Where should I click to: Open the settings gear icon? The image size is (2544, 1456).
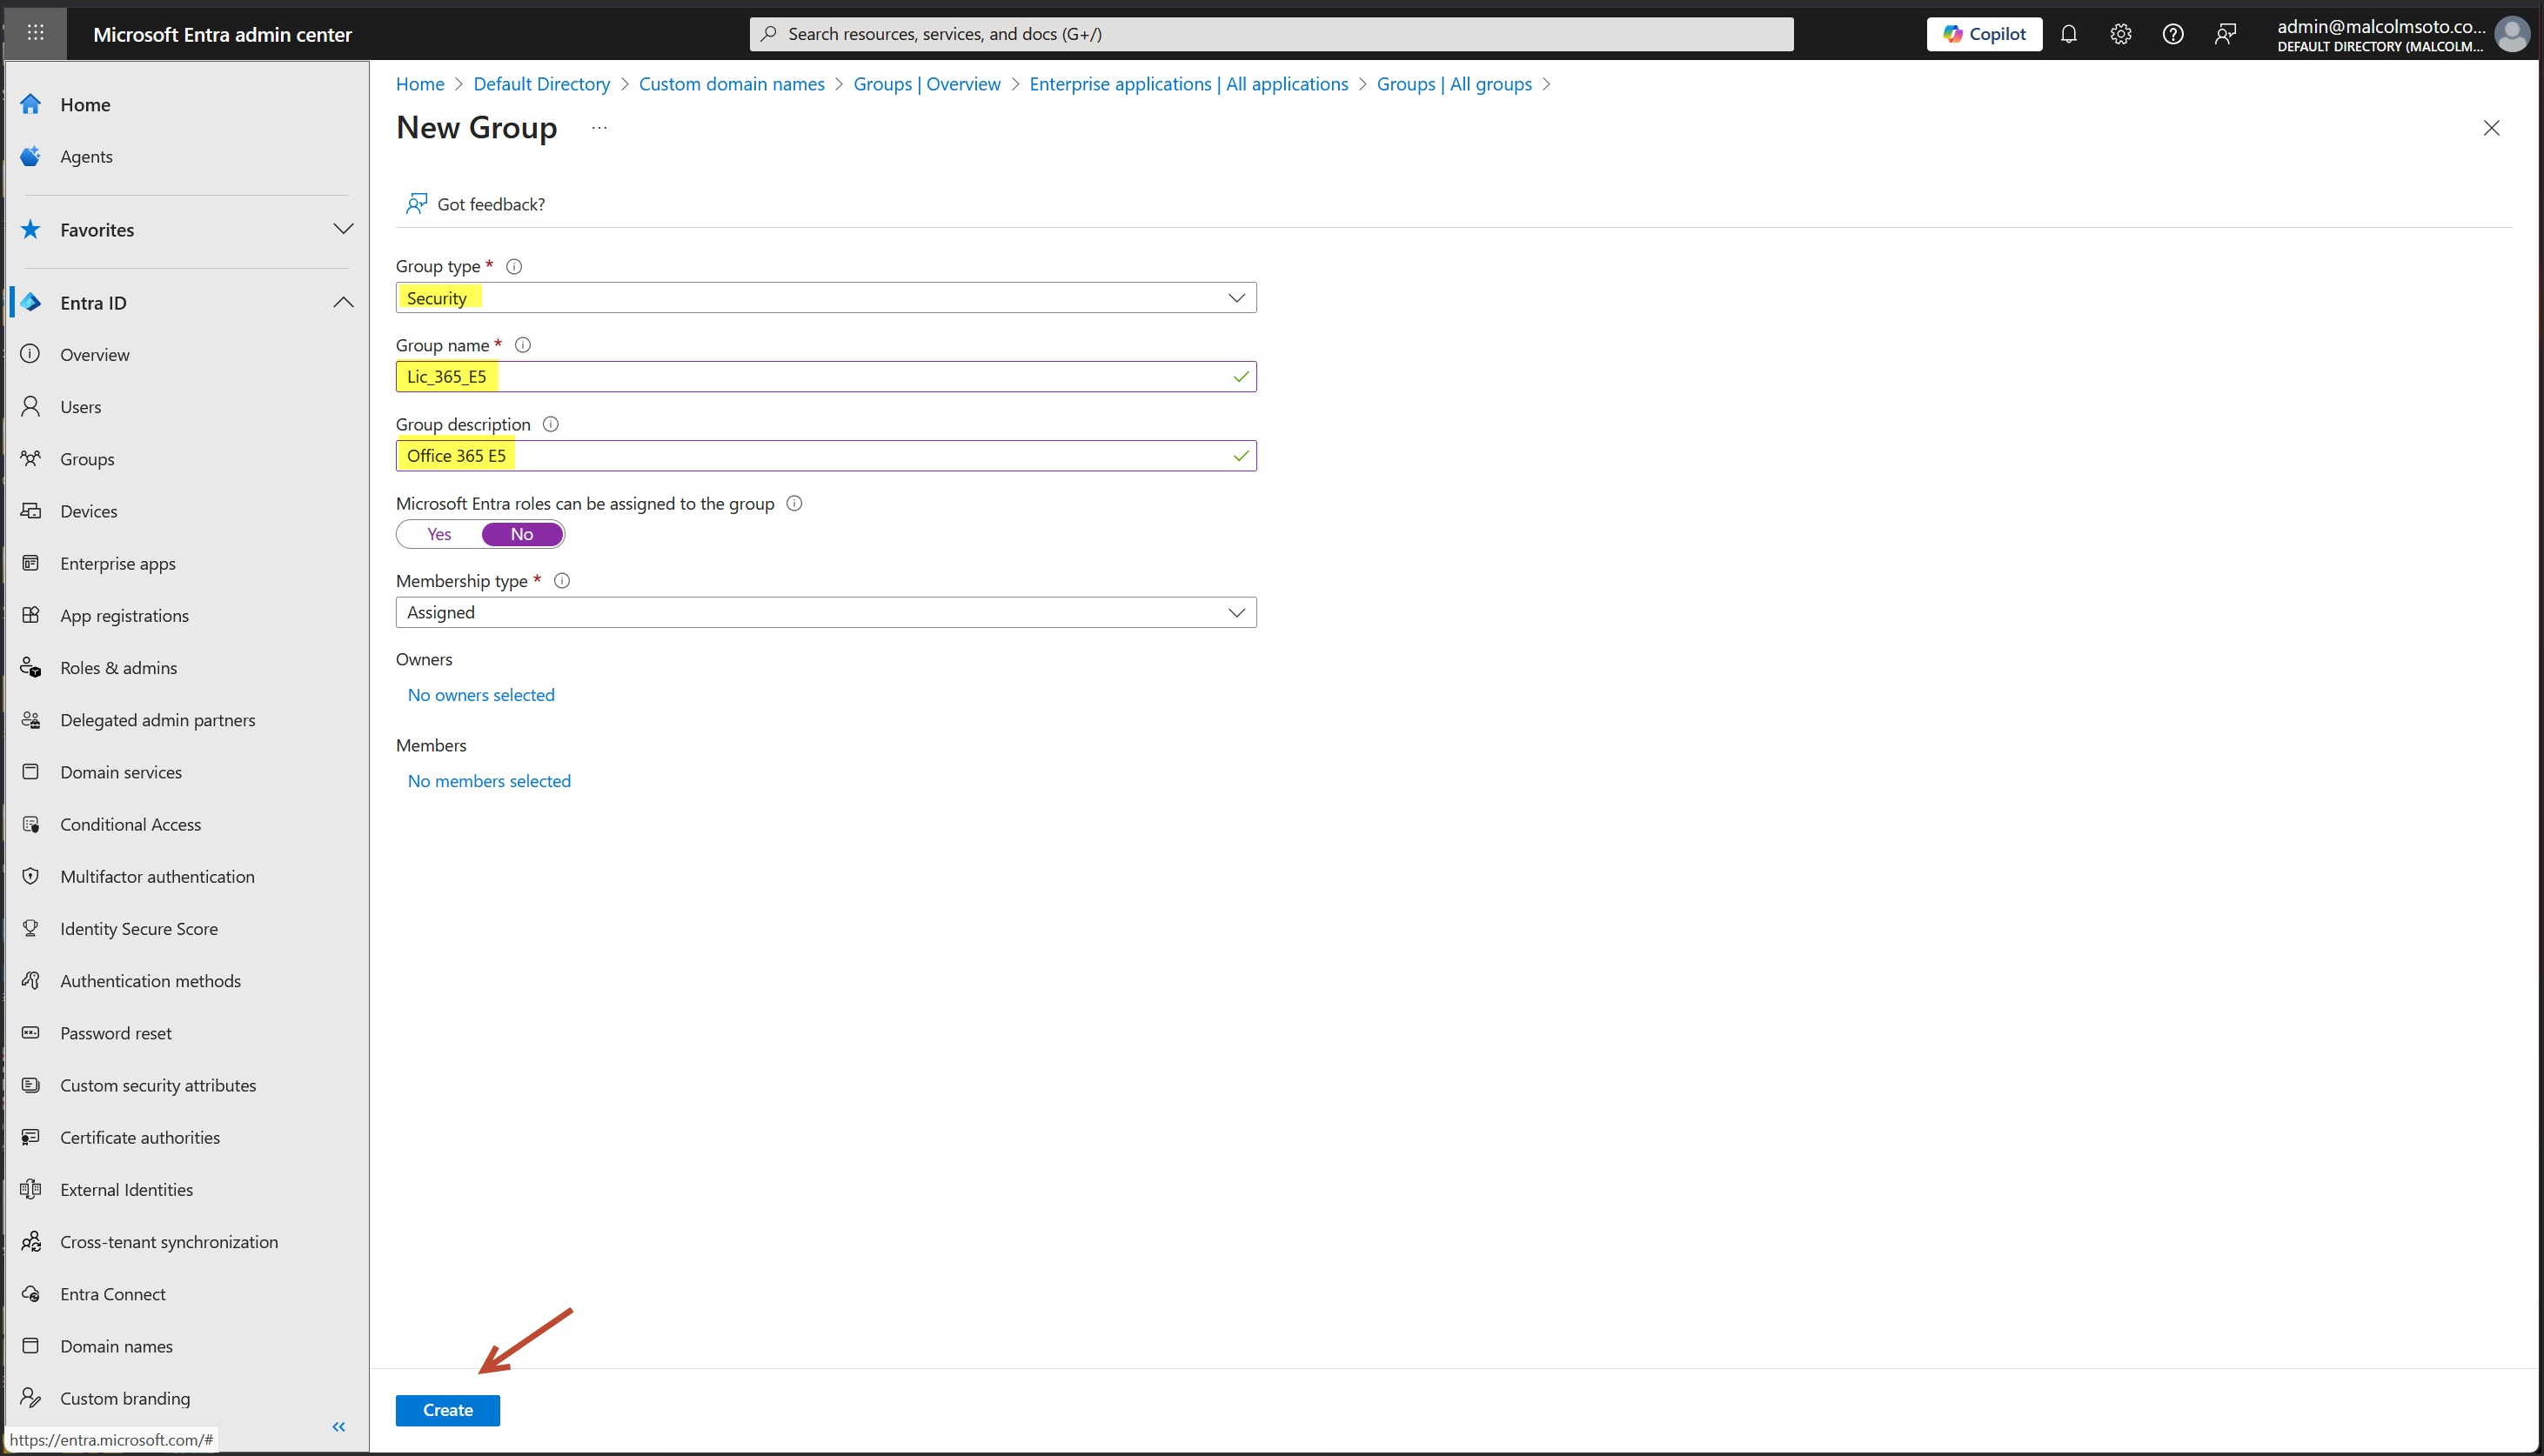pyautogui.click(x=2120, y=34)
